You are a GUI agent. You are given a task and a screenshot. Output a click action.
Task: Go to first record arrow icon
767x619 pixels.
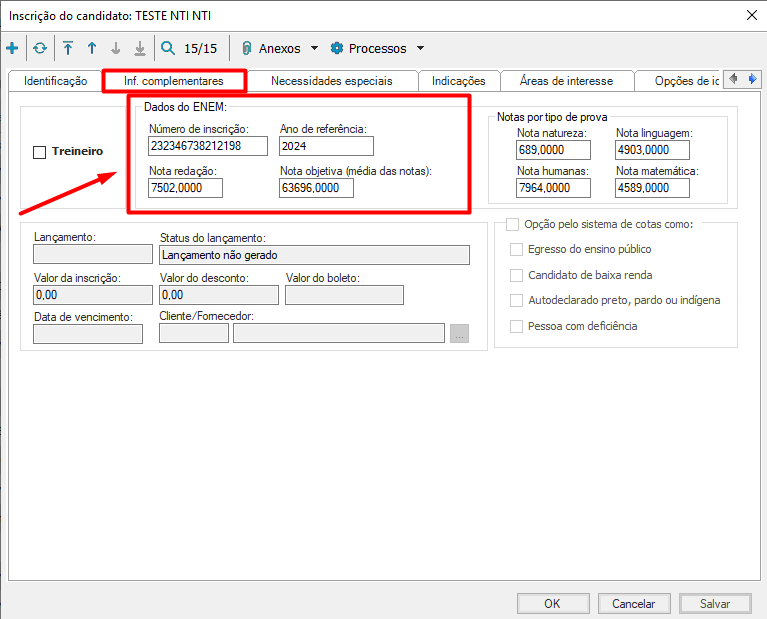pyautogui.click(x=68, y=48)
